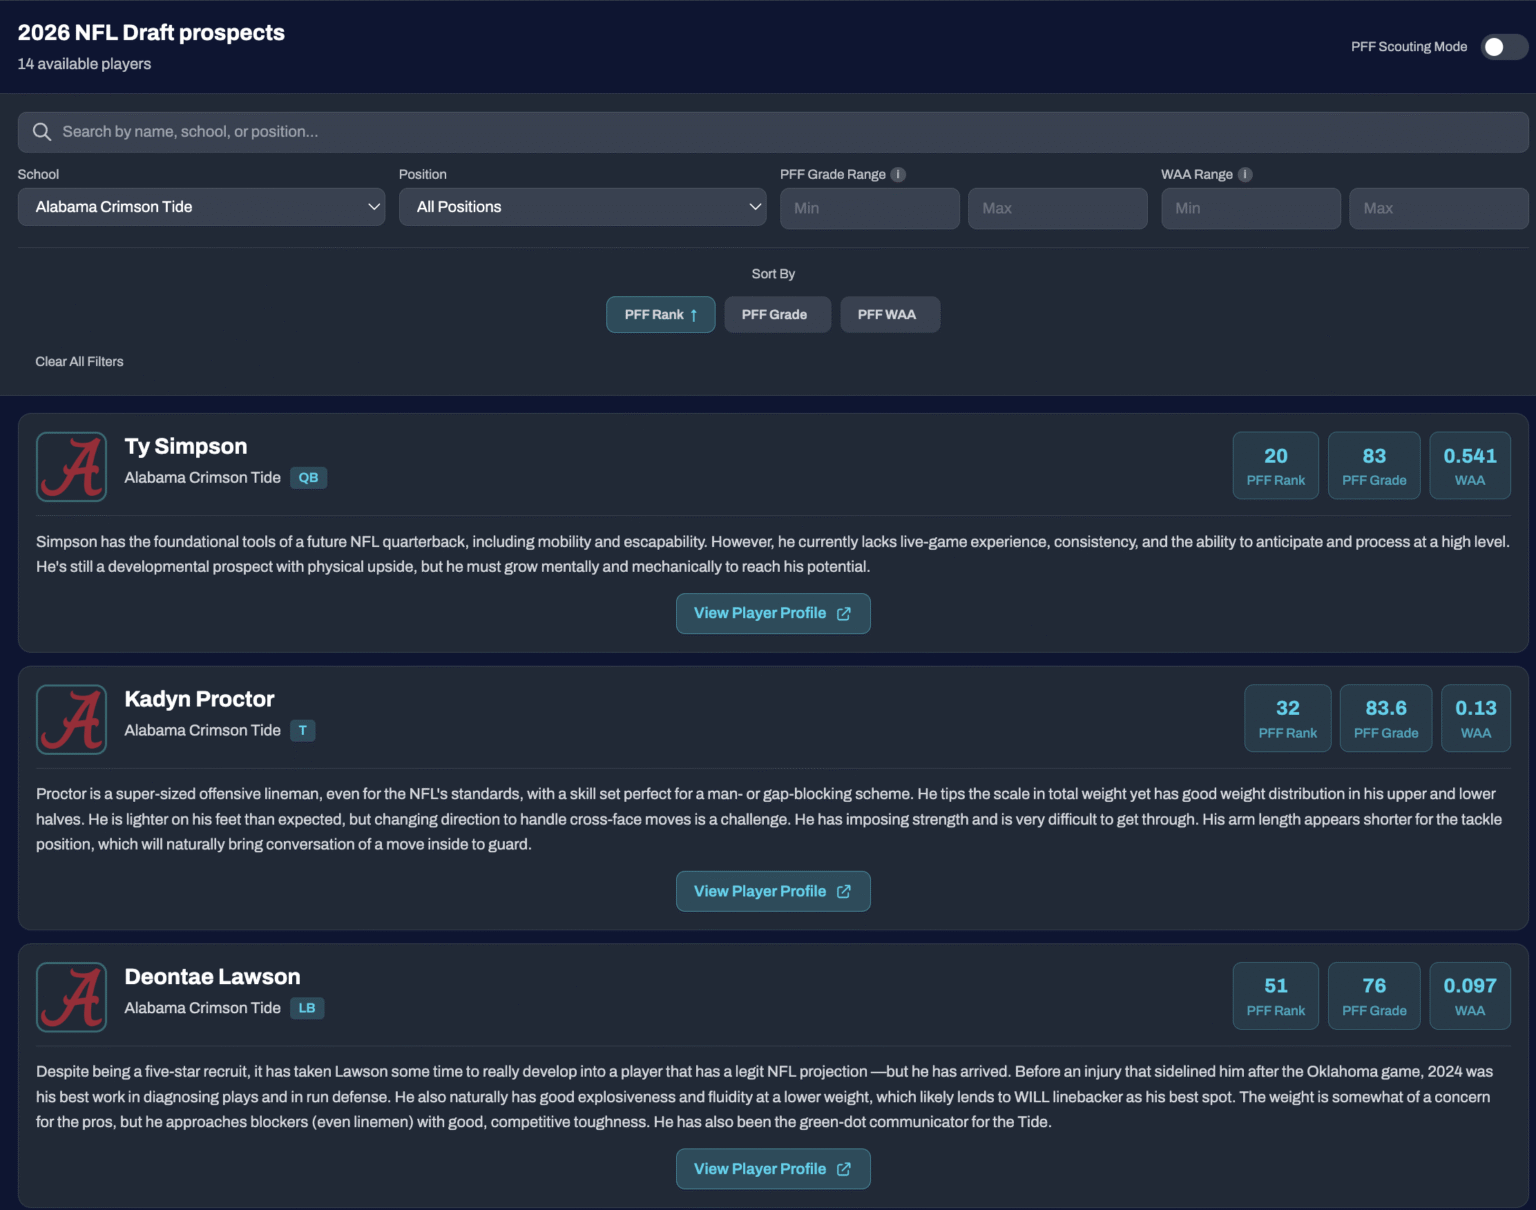Toggle PFF Scouting Mode switch
The width and height of the screenshot is (1536, 1210).
coord(1502,47)
